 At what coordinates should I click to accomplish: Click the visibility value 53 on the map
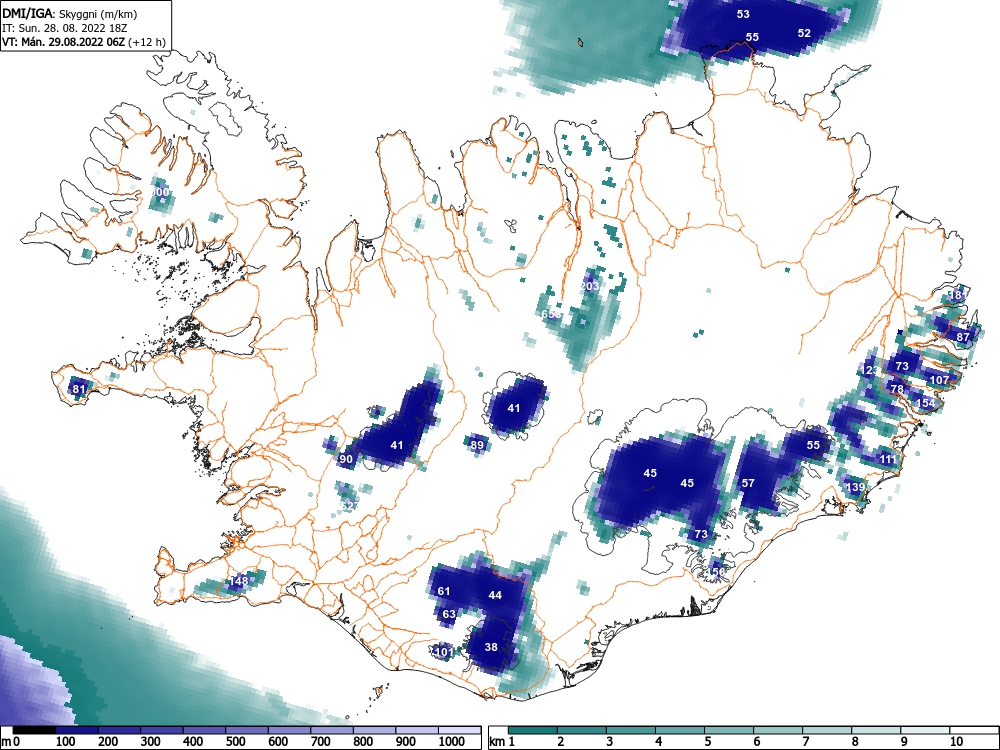[x=743, y=14]
